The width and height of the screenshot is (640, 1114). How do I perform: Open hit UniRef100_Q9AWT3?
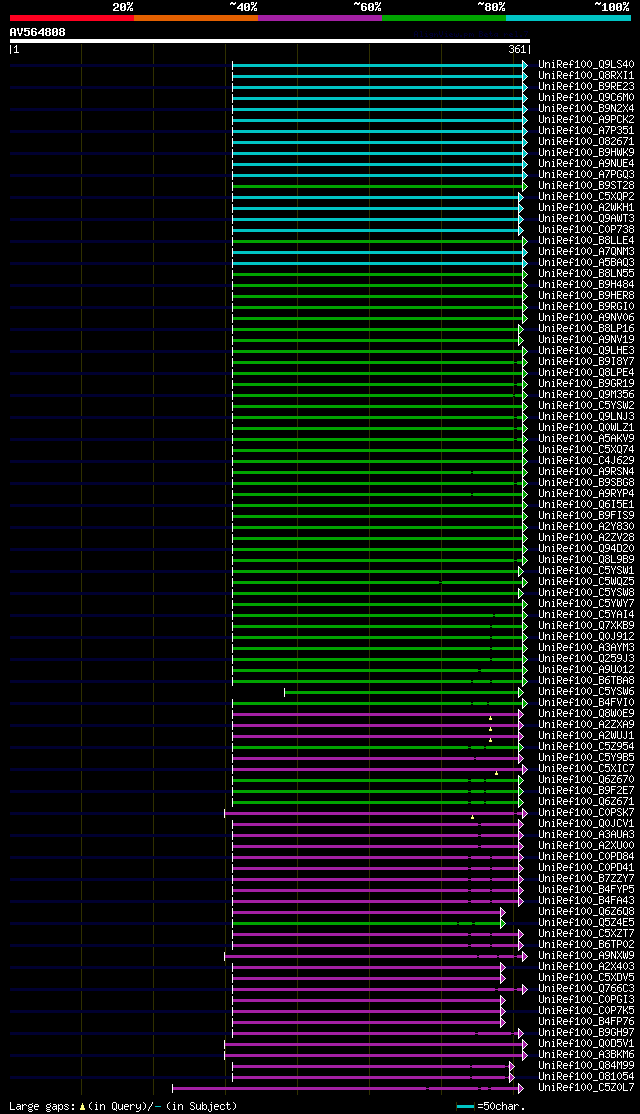(586, 219)
